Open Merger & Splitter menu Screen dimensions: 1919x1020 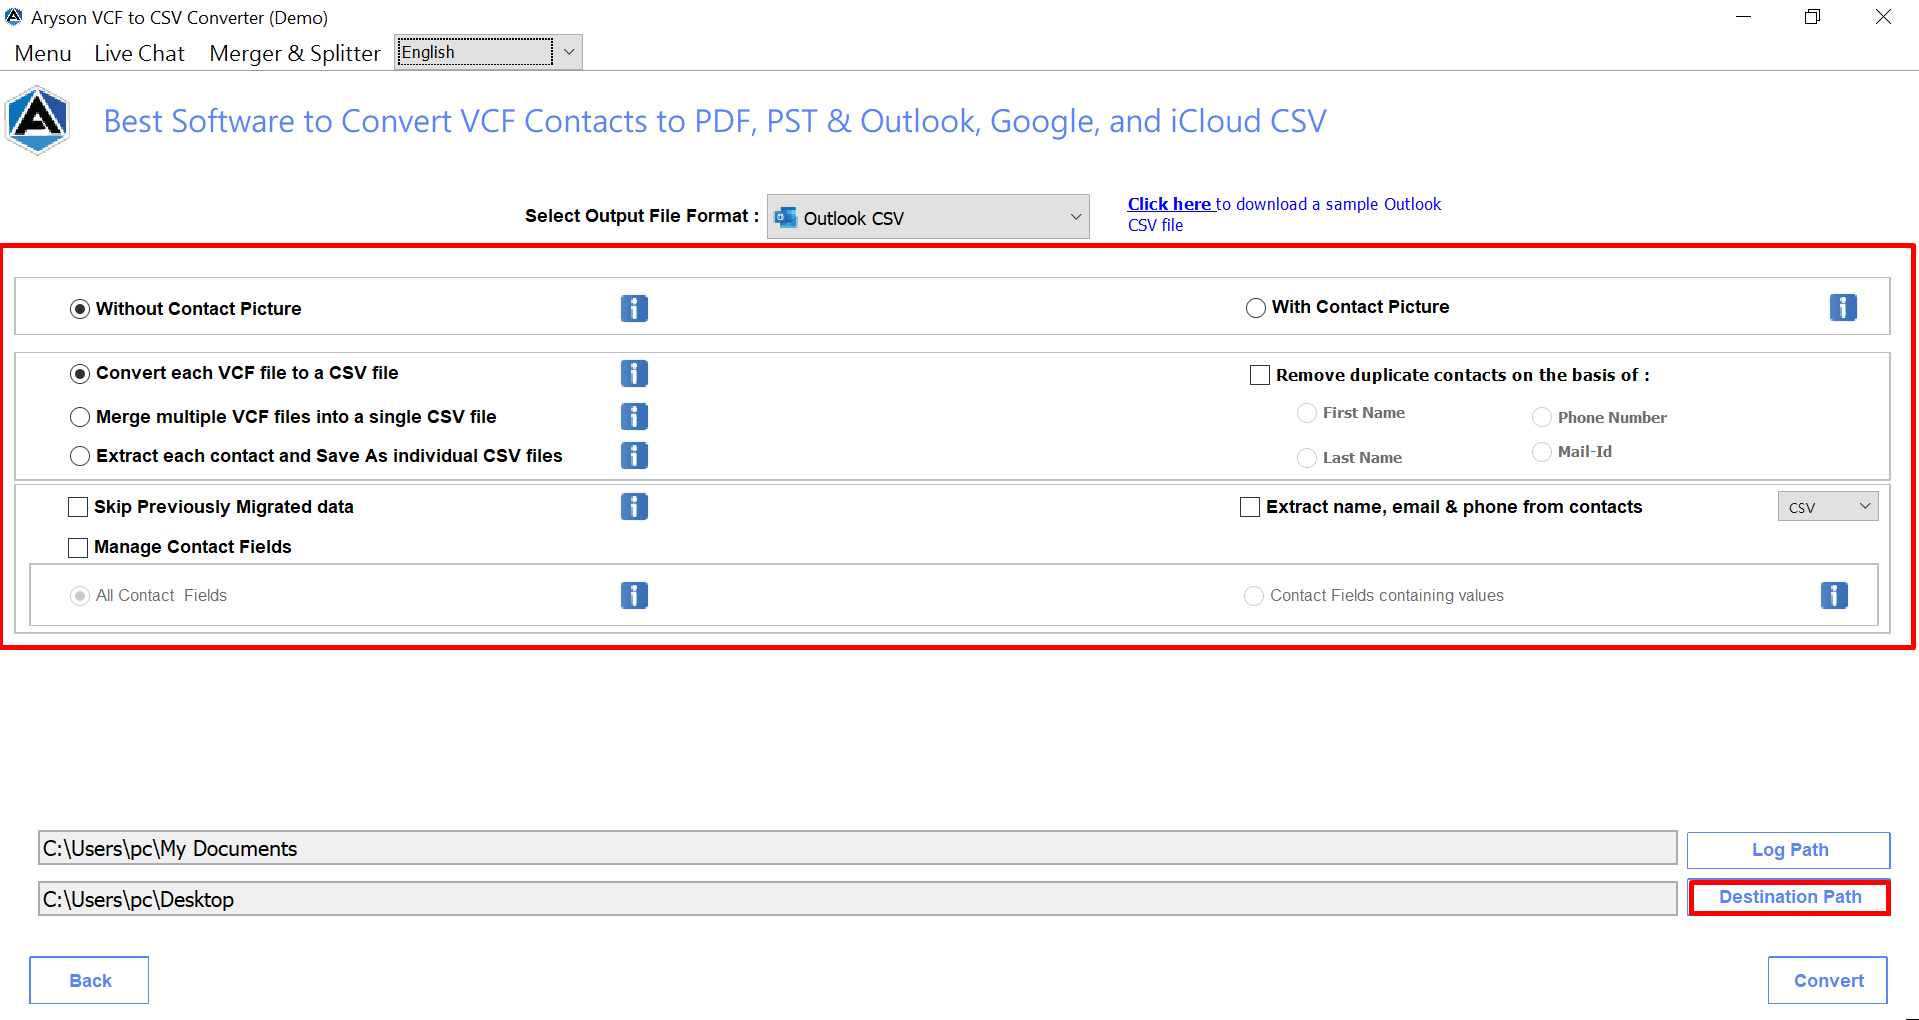[x=295, y=53]
